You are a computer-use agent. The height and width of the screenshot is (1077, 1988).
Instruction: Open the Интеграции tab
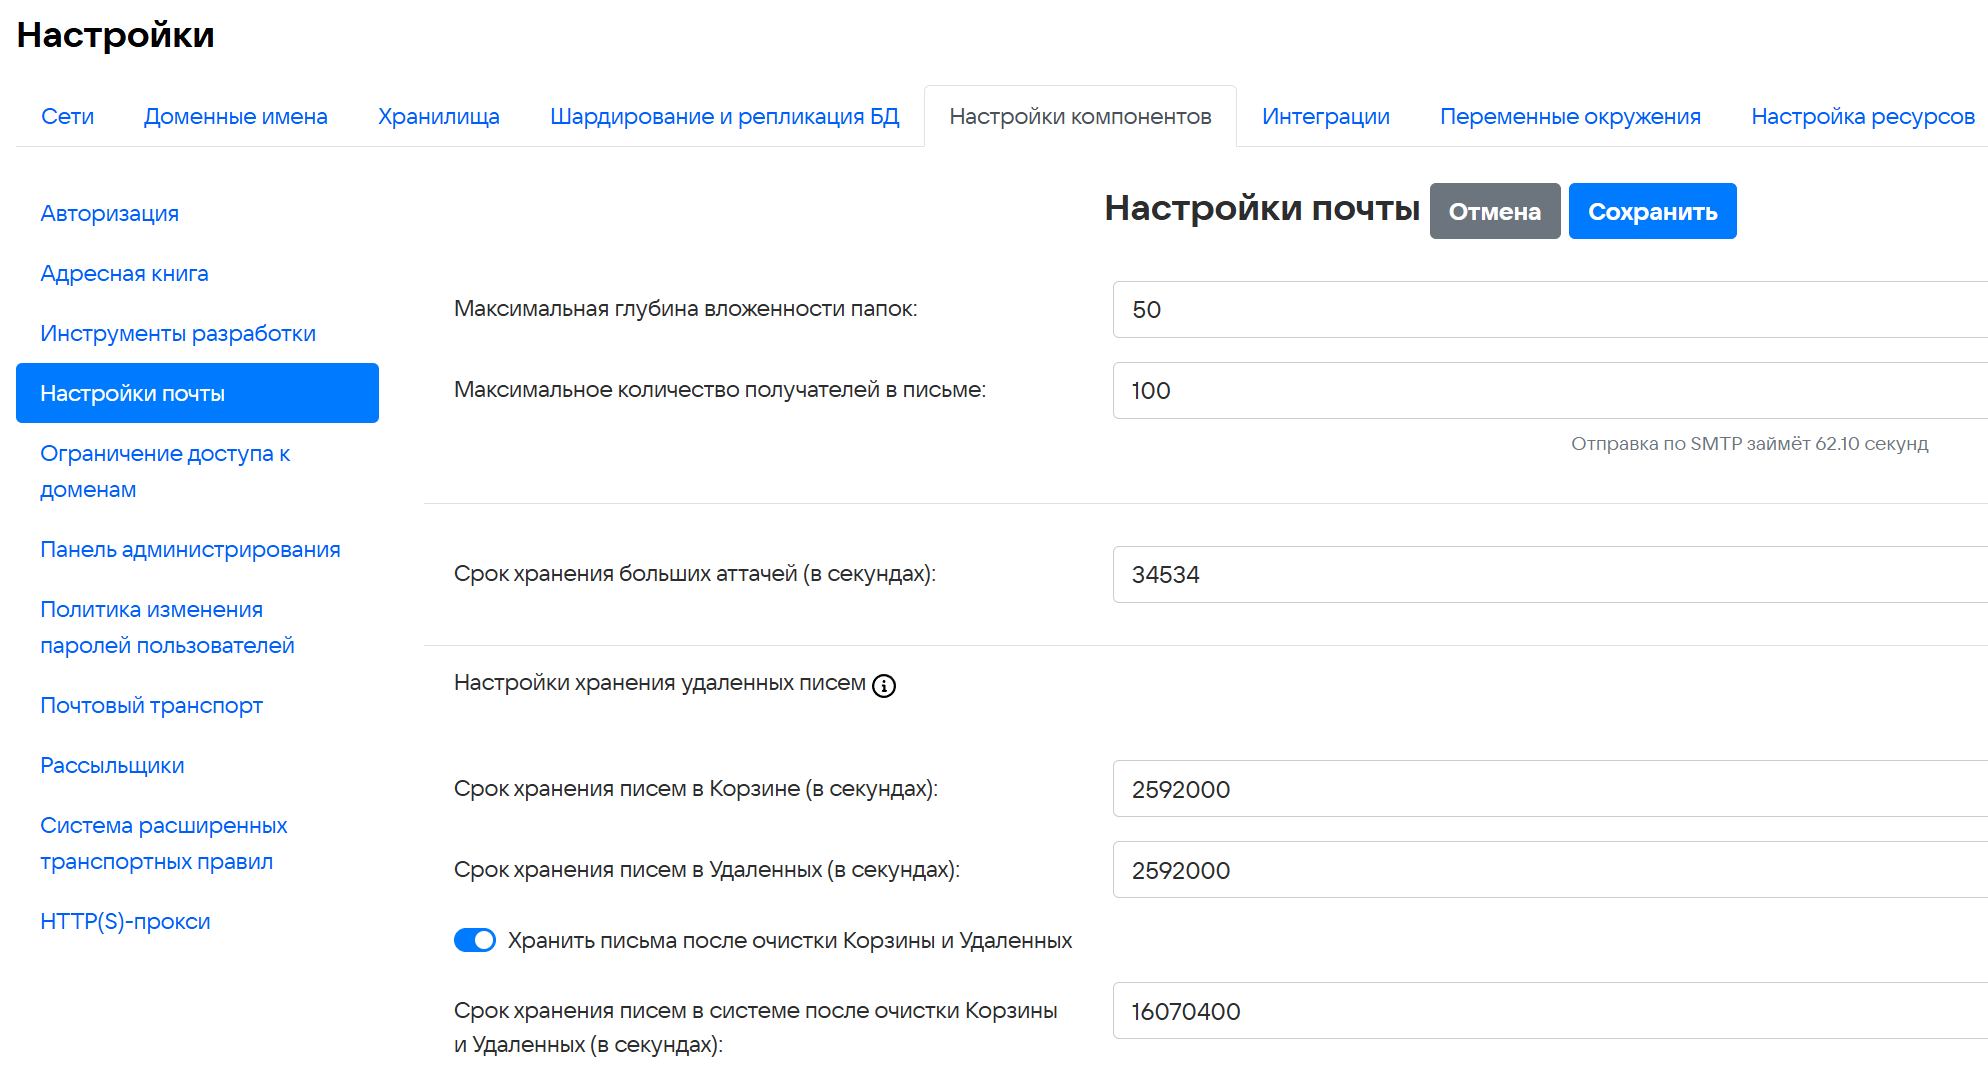pos(1326,116)
